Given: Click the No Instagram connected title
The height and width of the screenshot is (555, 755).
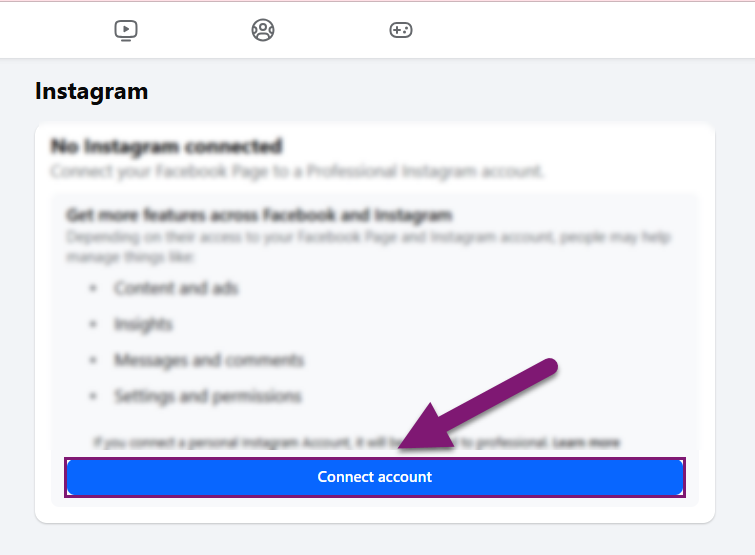Looking at the screenshot, I should coord(167,146).
